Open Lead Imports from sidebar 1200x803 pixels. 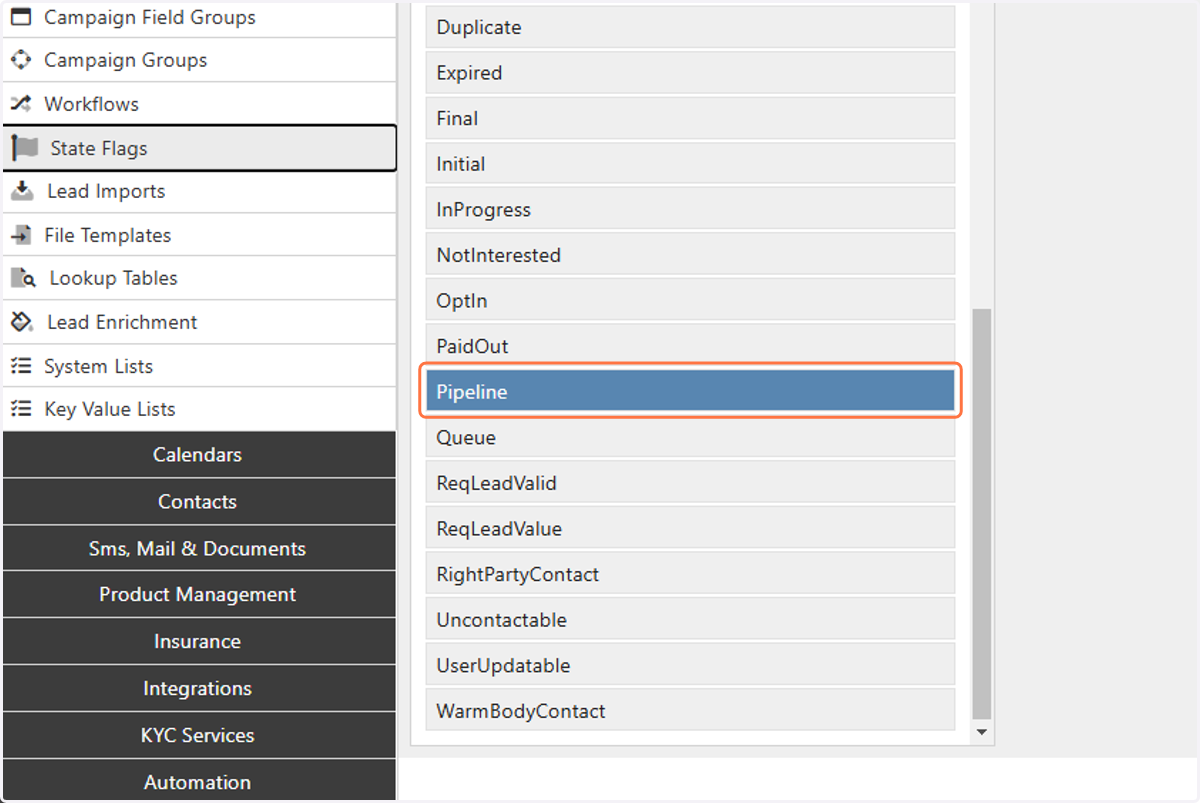coord(199,191)
